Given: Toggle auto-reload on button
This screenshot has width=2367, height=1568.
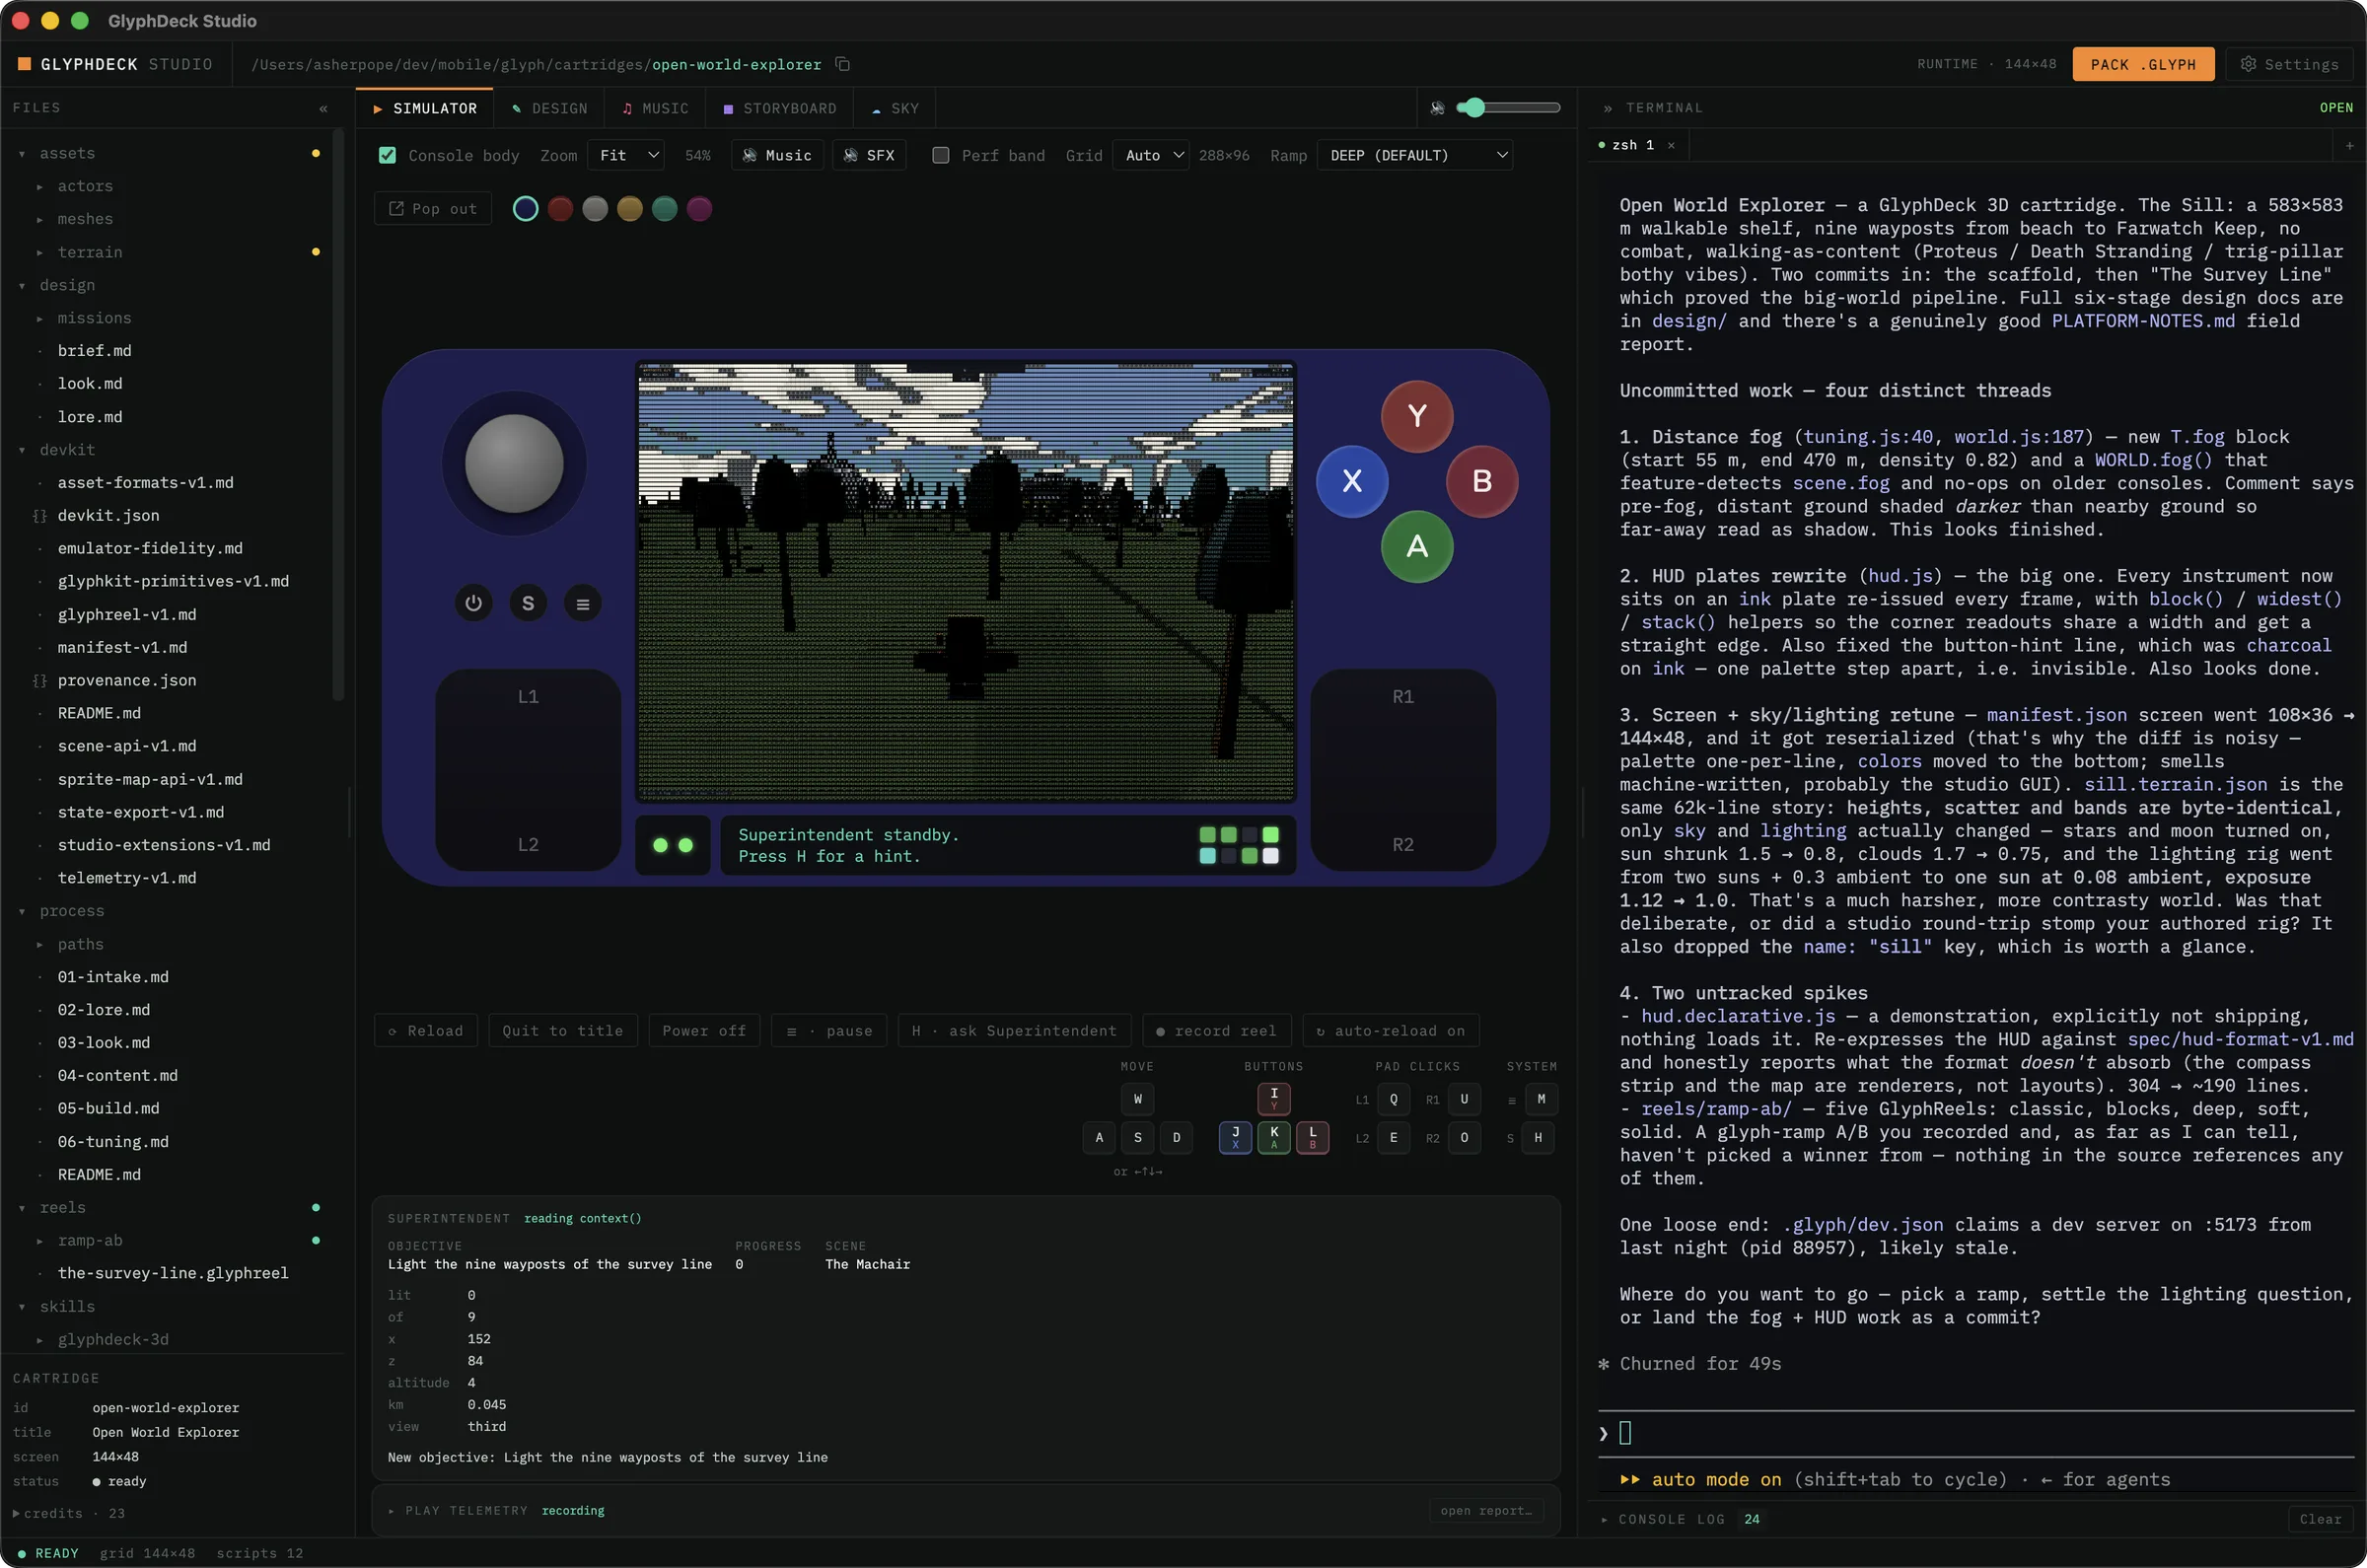Looking at the screenshot, I should coord(1390,1030).
